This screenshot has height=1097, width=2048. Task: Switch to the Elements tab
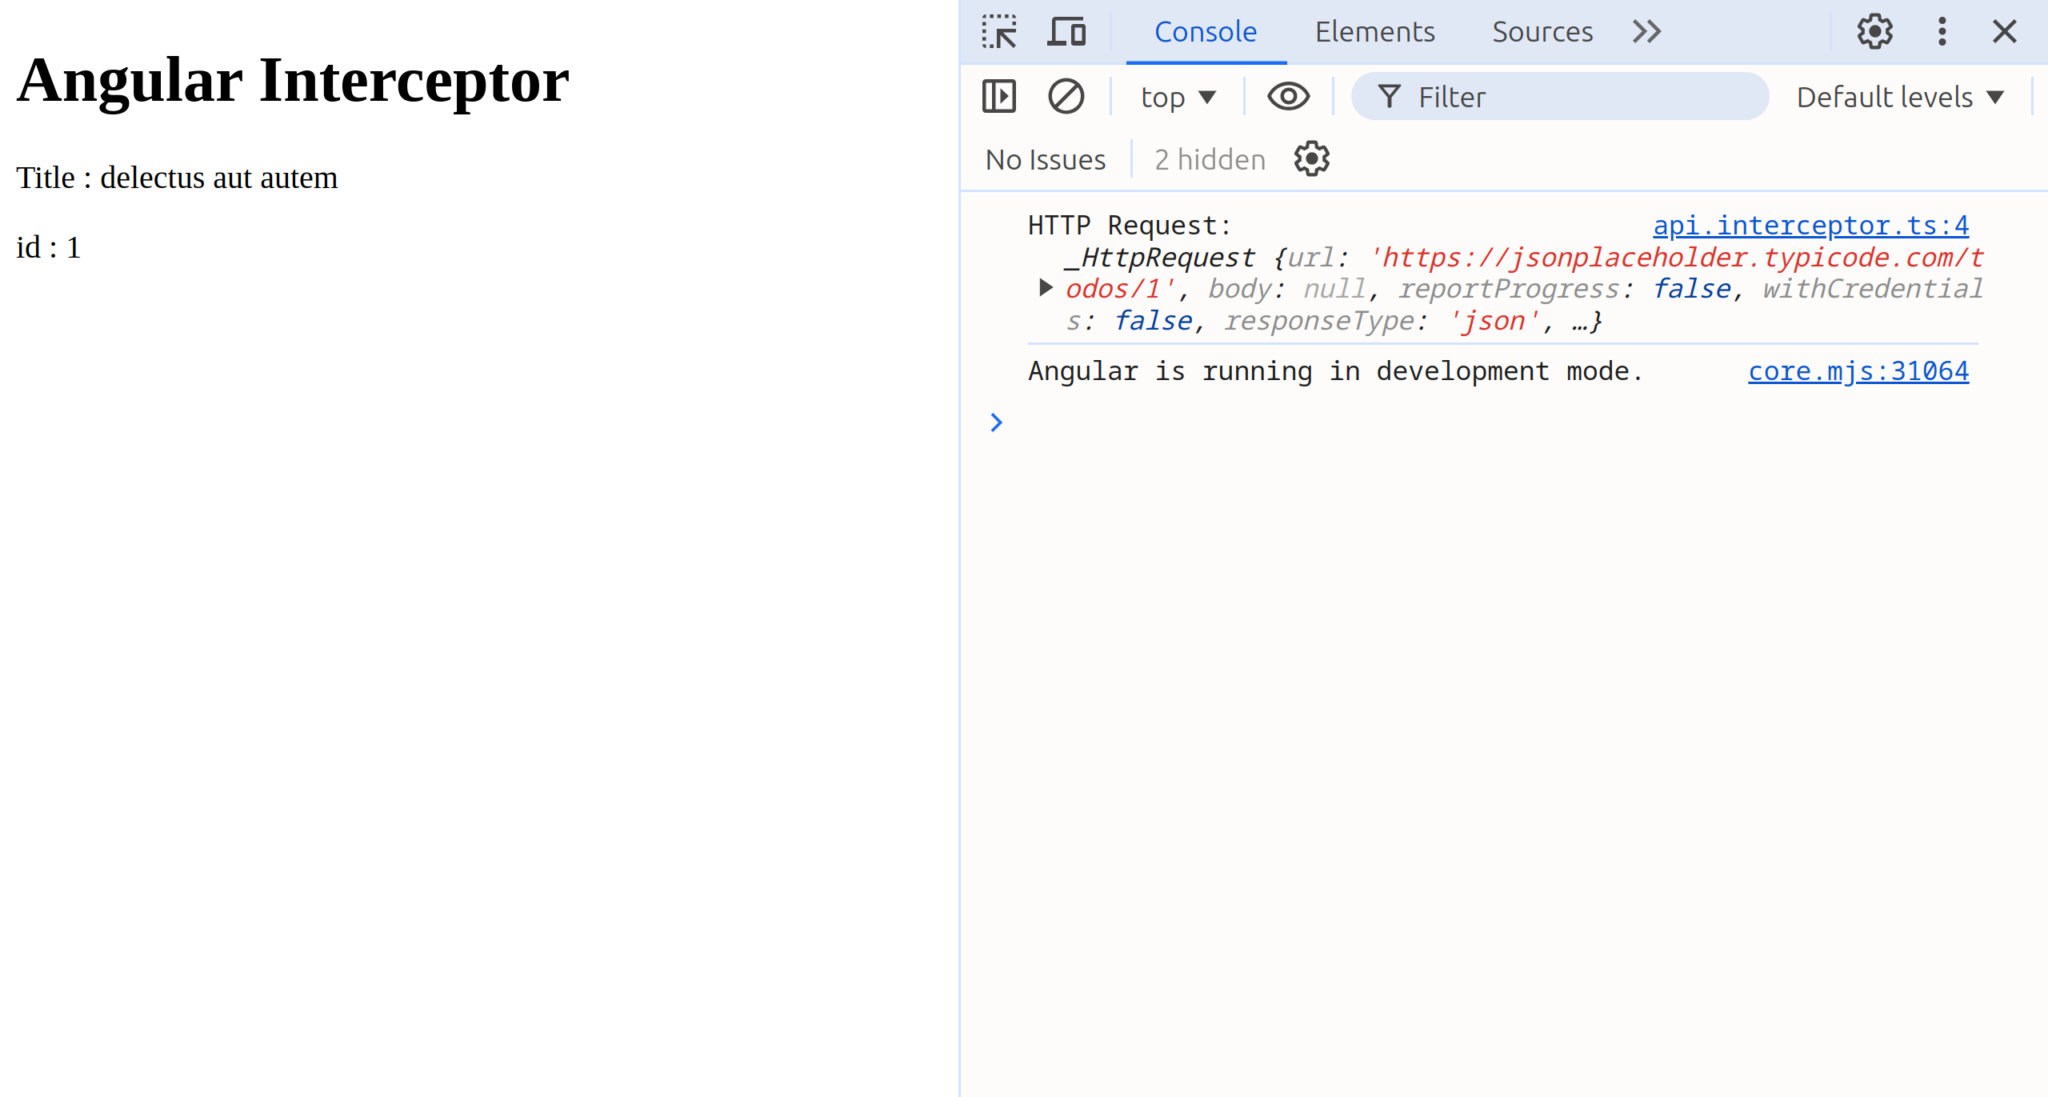click(1375, 31)
